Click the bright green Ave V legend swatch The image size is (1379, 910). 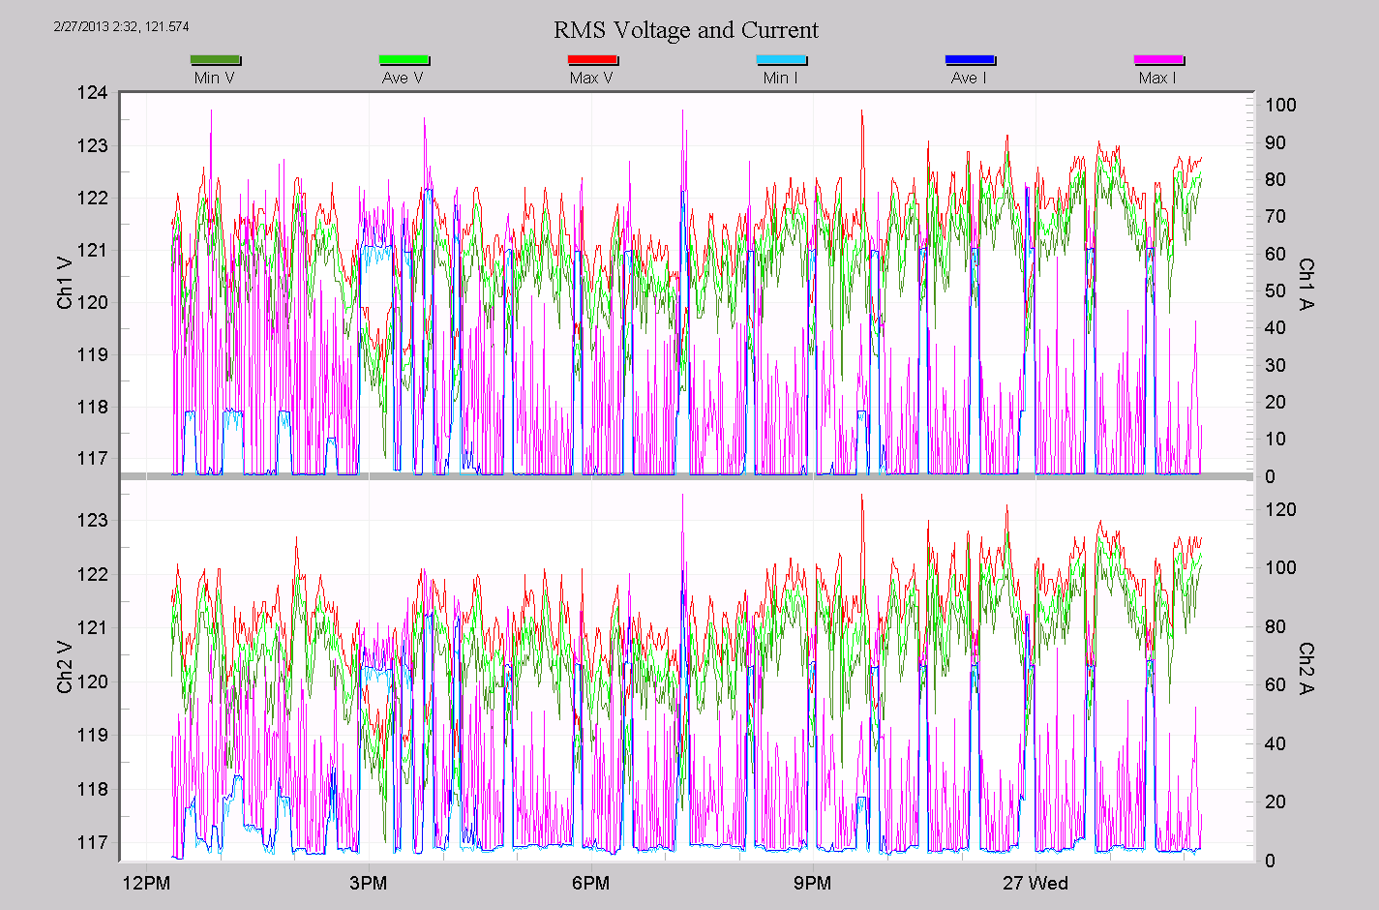tap(404, 60)
